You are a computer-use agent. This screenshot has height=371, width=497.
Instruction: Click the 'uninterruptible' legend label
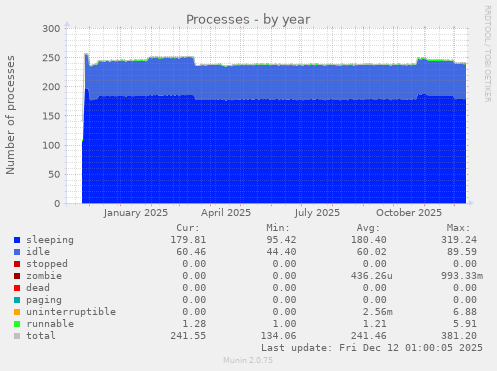pos(71,312)
